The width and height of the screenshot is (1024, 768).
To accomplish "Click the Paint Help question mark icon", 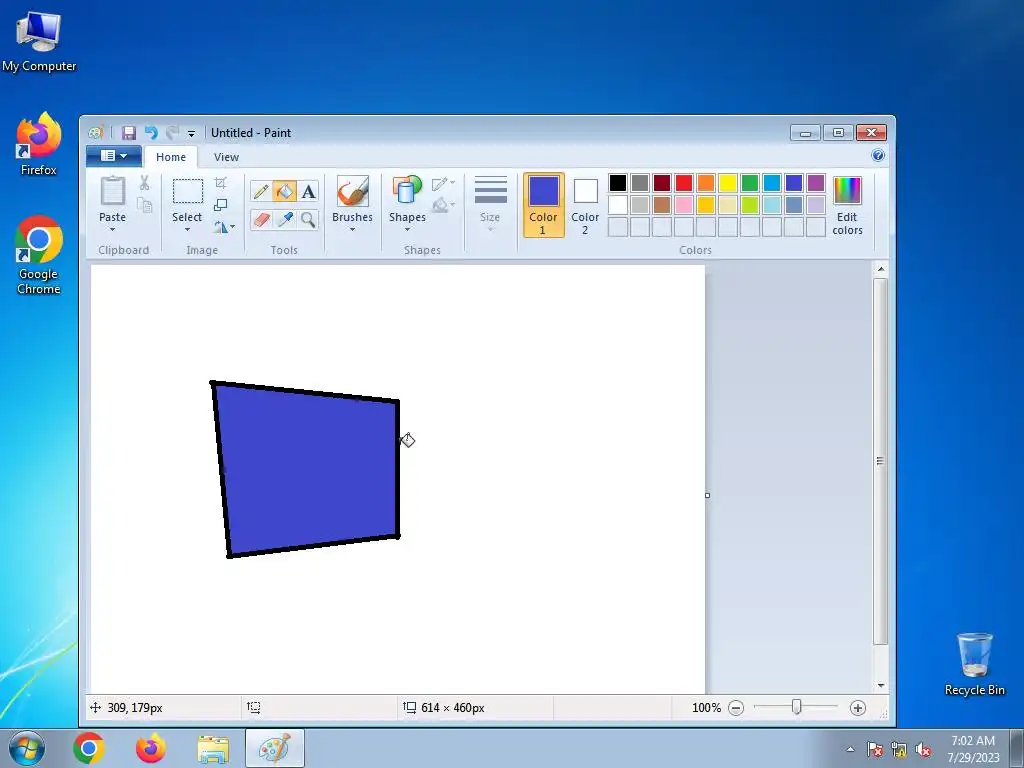I will [x=878, y=155].
